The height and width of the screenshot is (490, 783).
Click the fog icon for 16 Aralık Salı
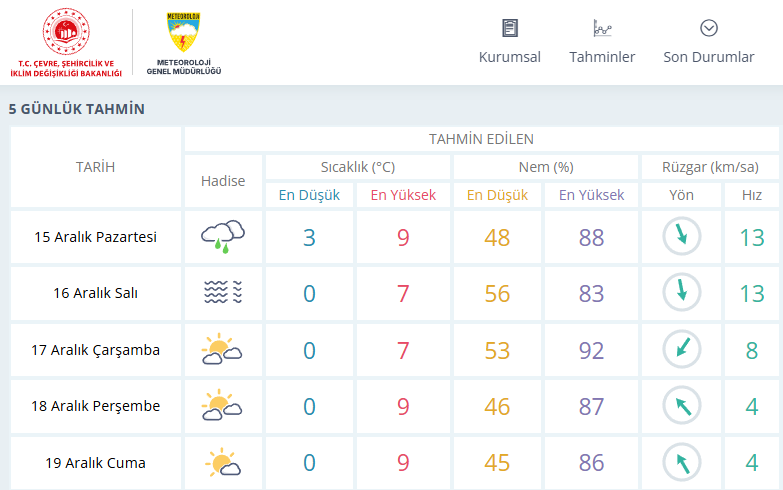[x=222, y=293]
